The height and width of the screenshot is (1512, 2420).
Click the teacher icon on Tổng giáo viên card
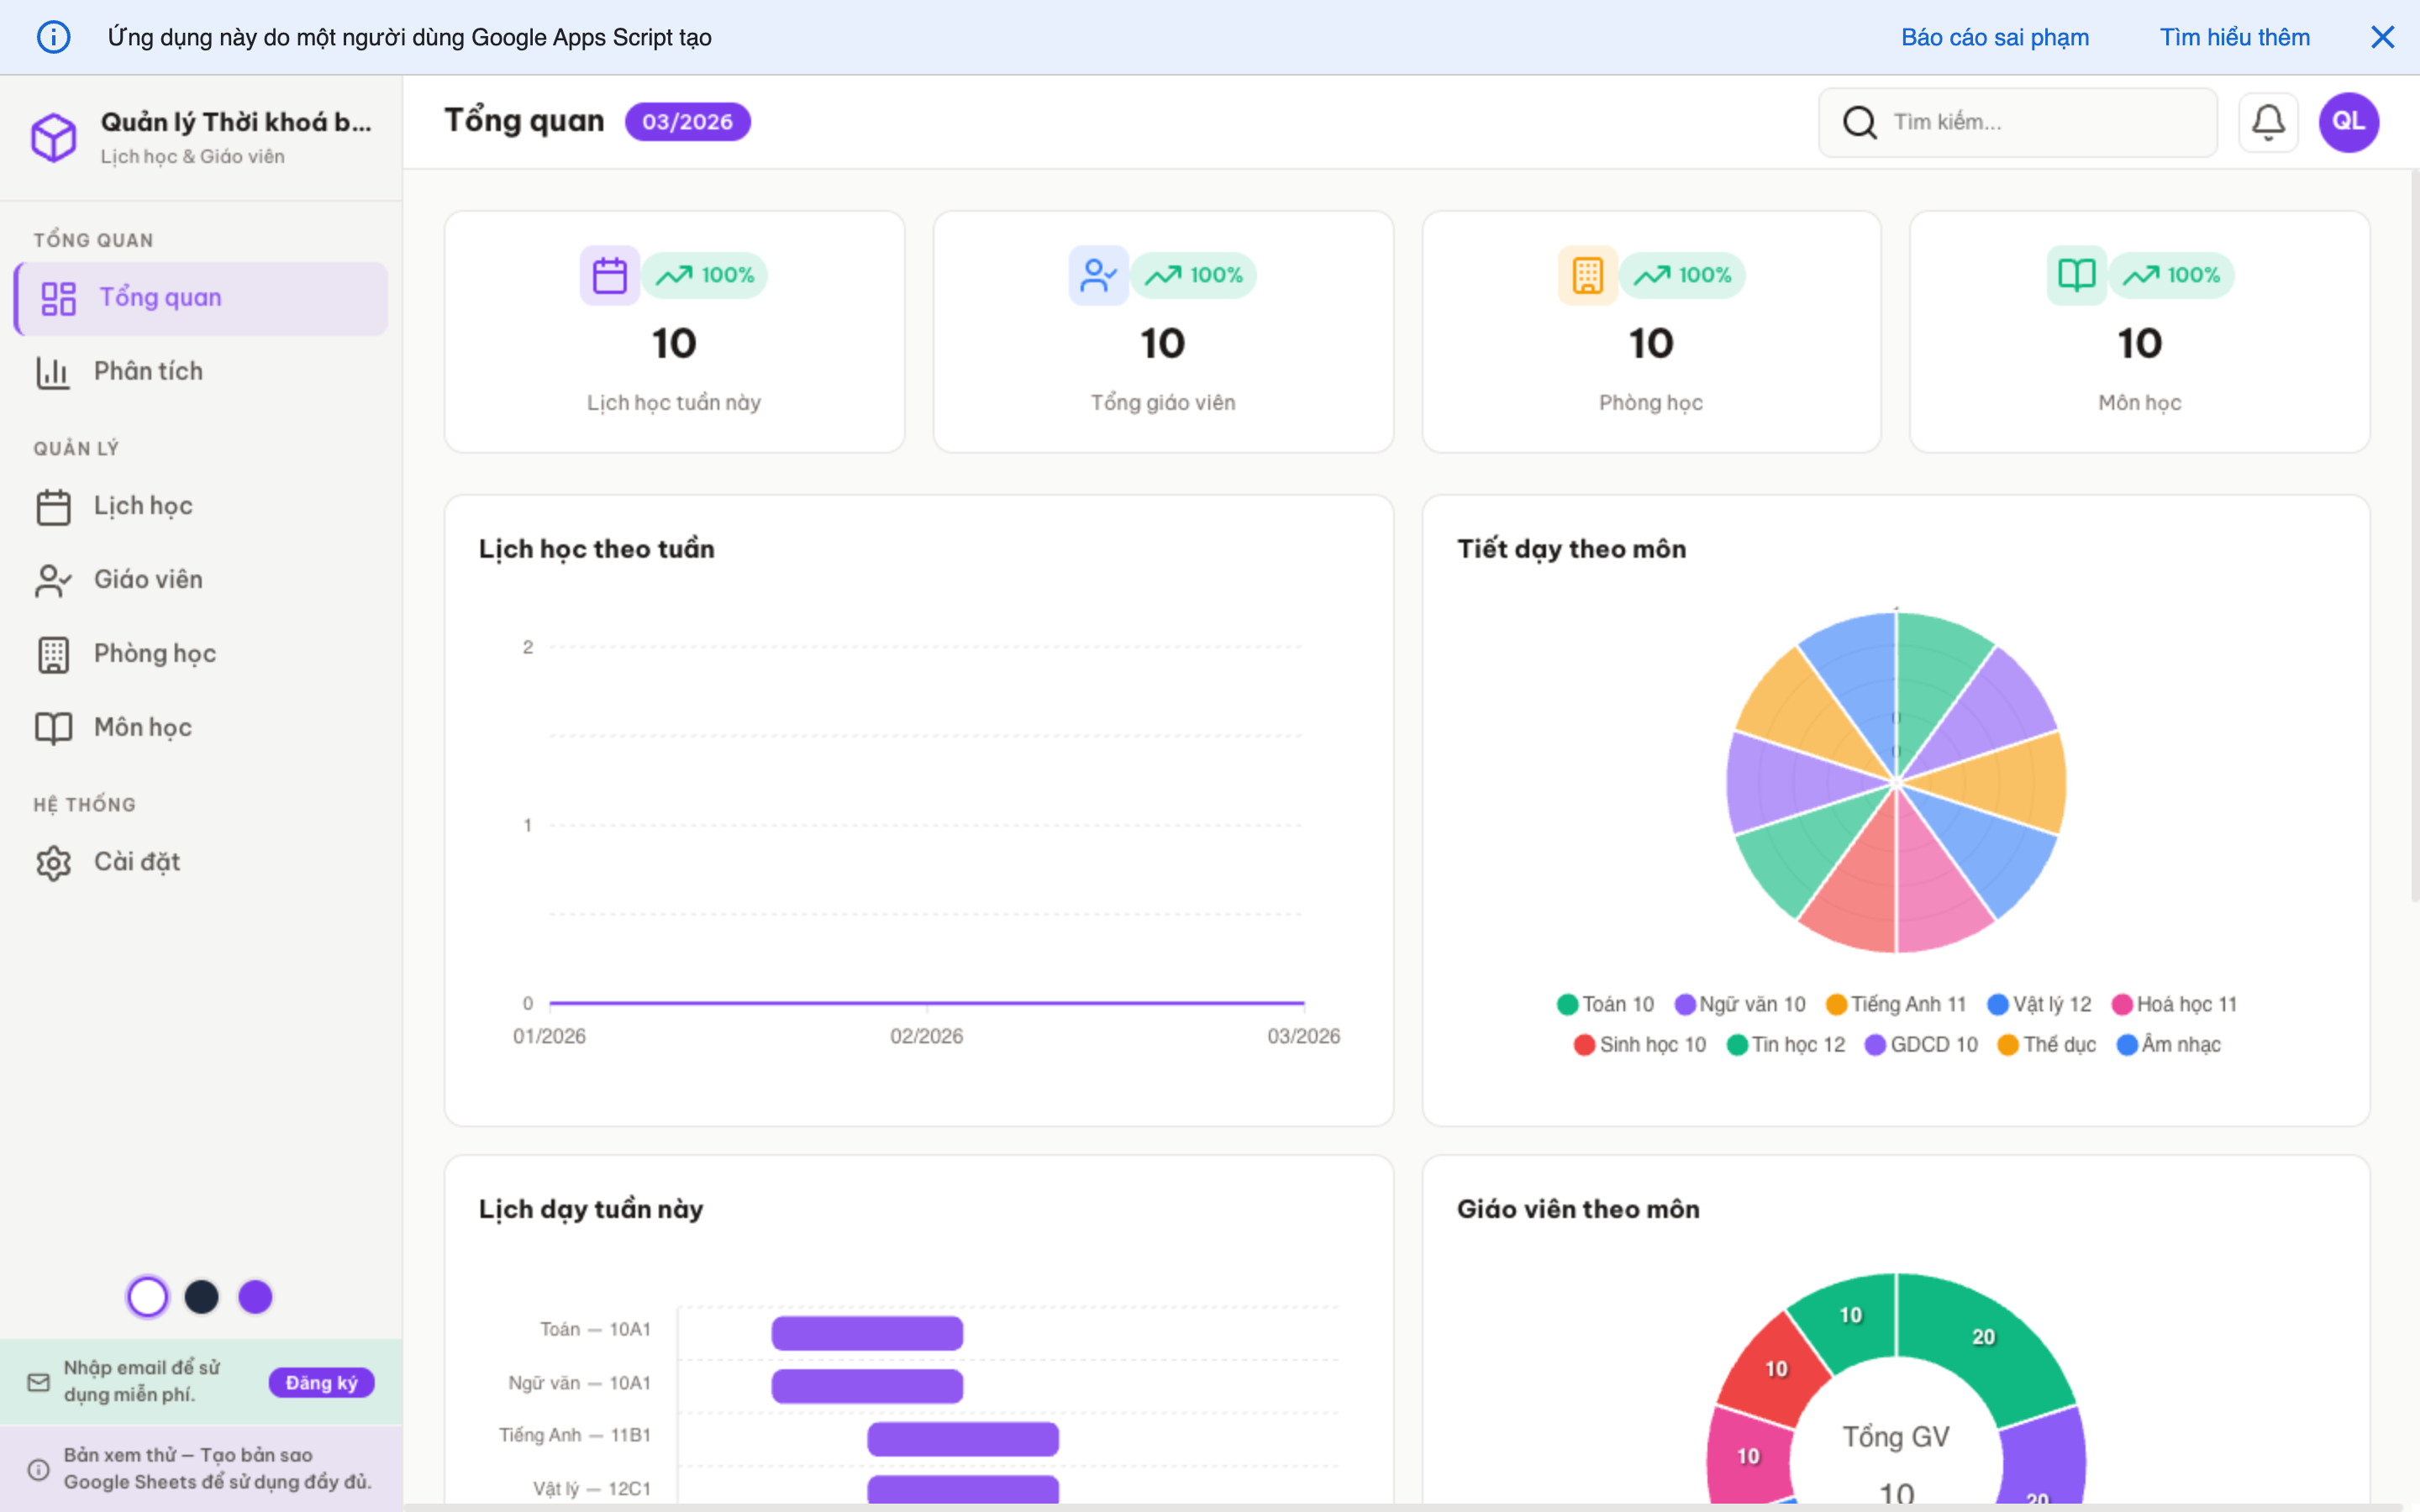click(x=1098, y=275)
